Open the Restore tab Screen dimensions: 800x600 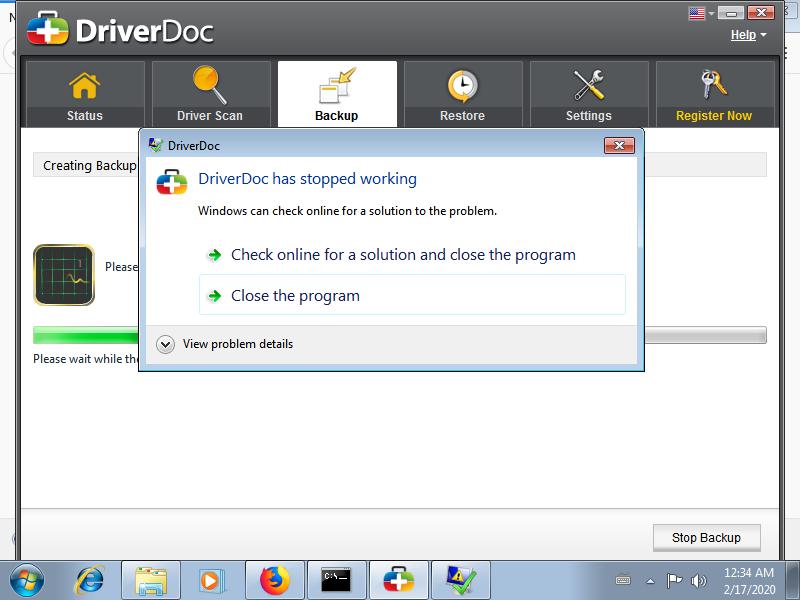pos(463,94)
